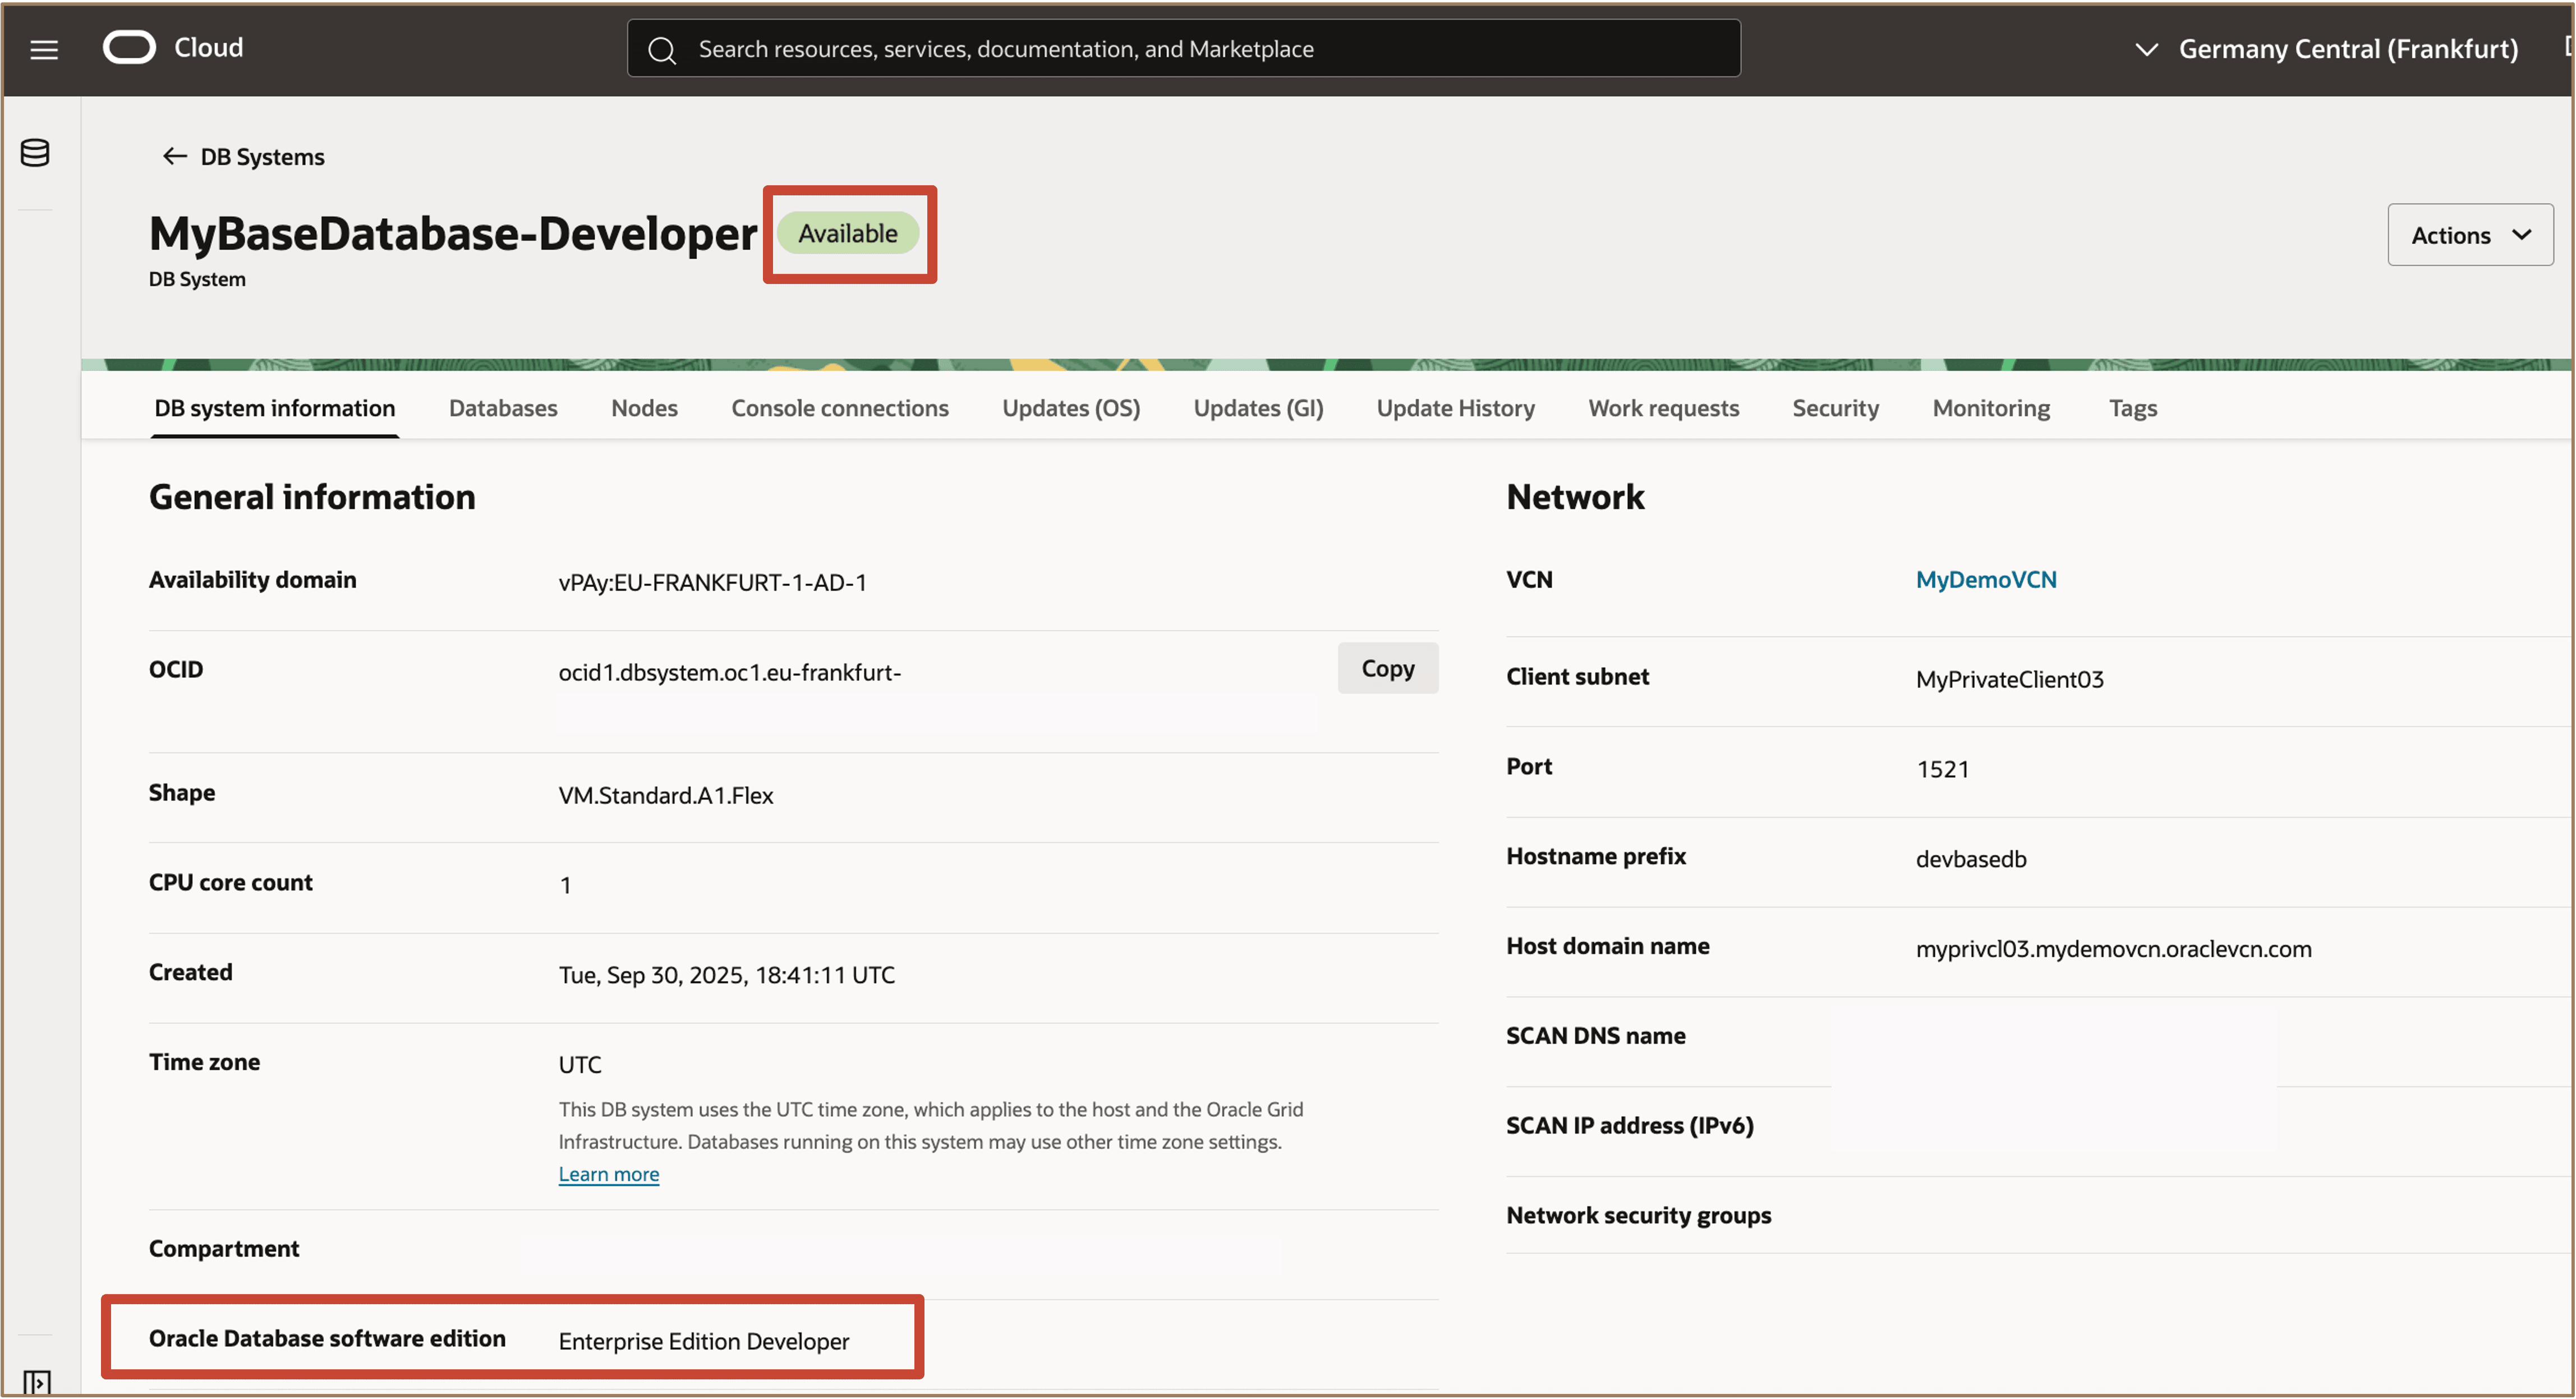Go to Updates (OS) tab
Viewport: 2576px width, 1399px height.
point(1070,408)
